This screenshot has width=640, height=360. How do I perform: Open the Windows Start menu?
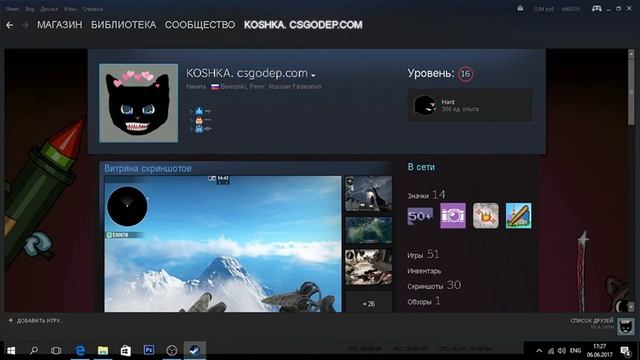click(x=11, y=350)
